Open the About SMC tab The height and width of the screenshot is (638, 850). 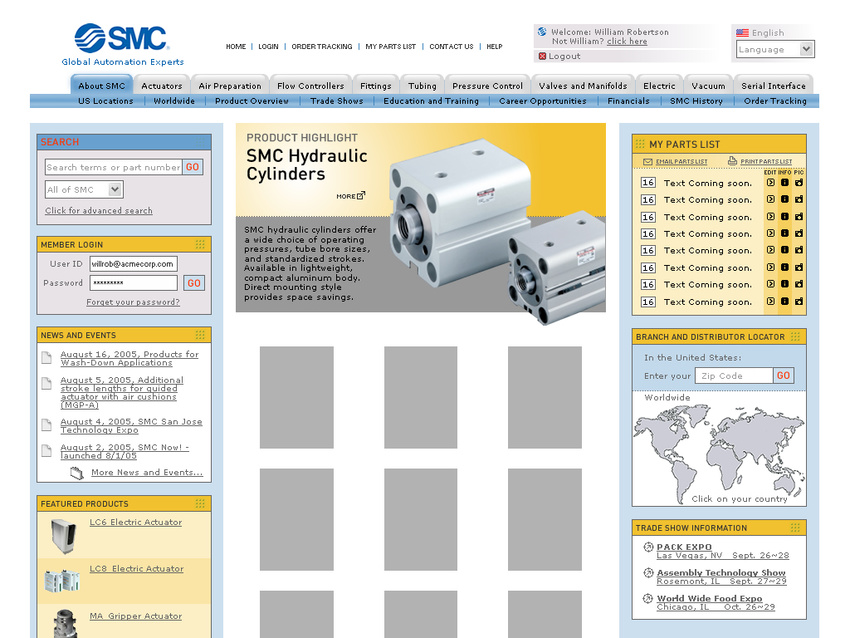click(101, 86)
